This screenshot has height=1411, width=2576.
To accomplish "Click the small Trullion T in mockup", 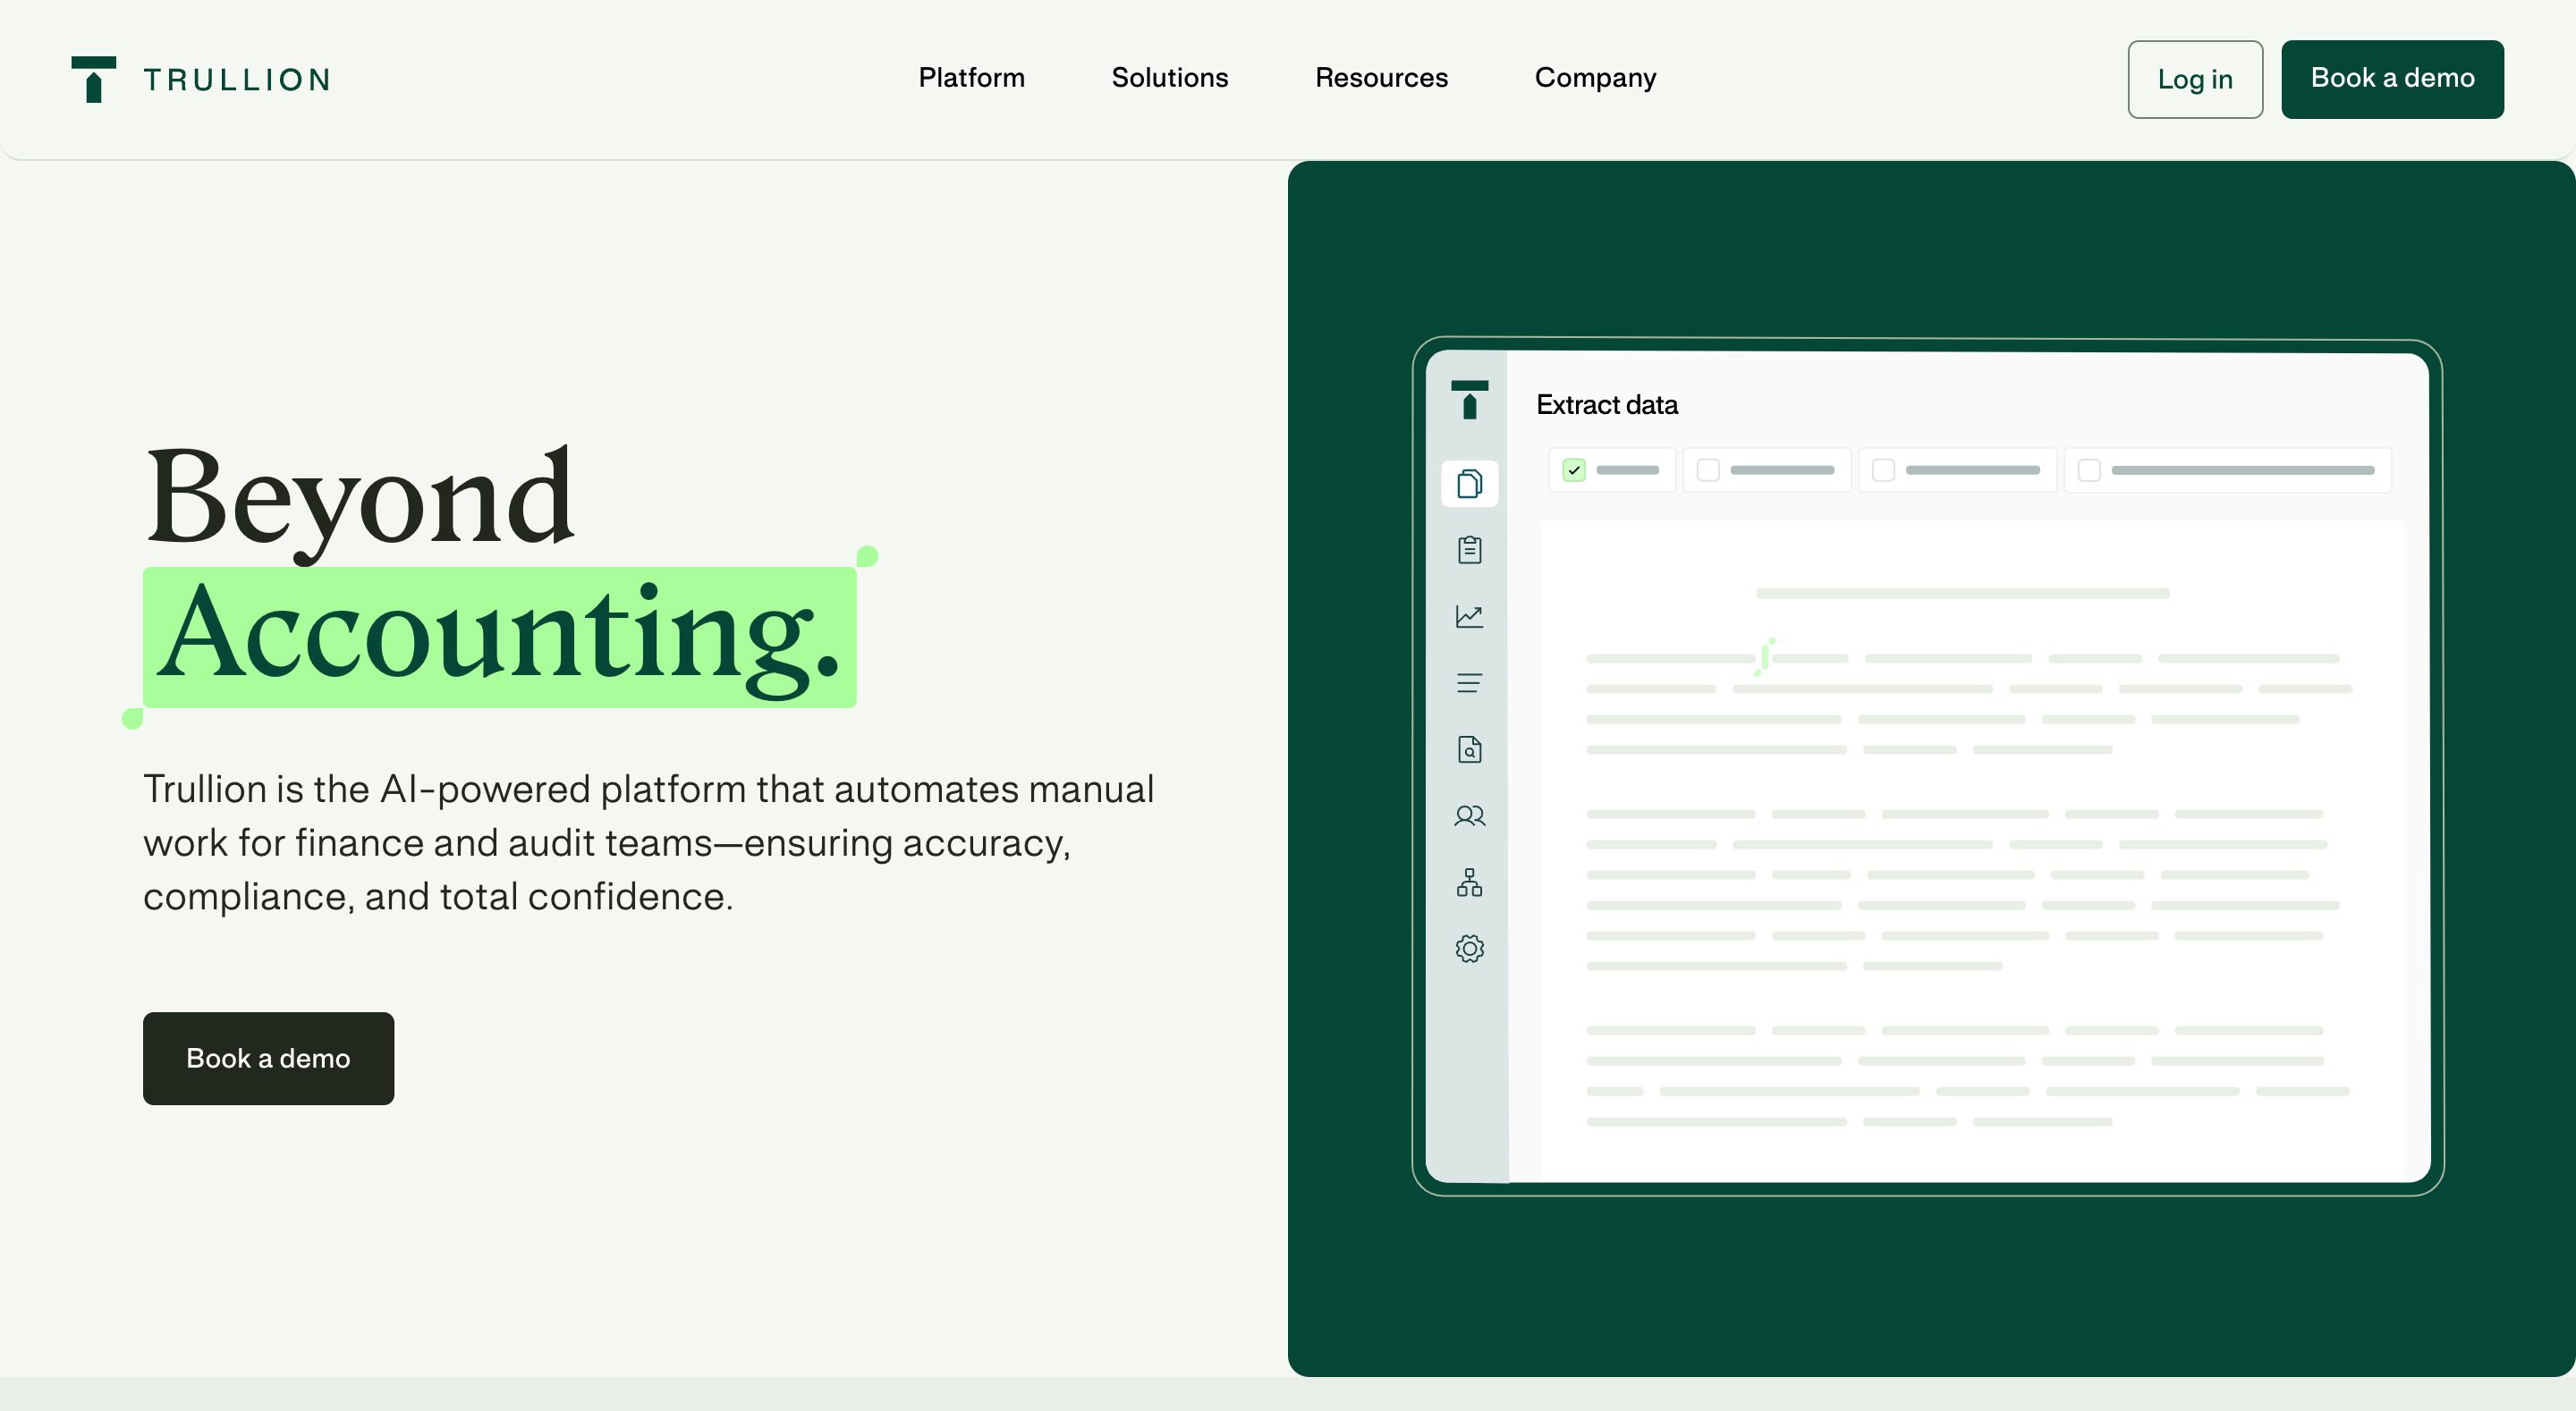I will coord(1469,399).
